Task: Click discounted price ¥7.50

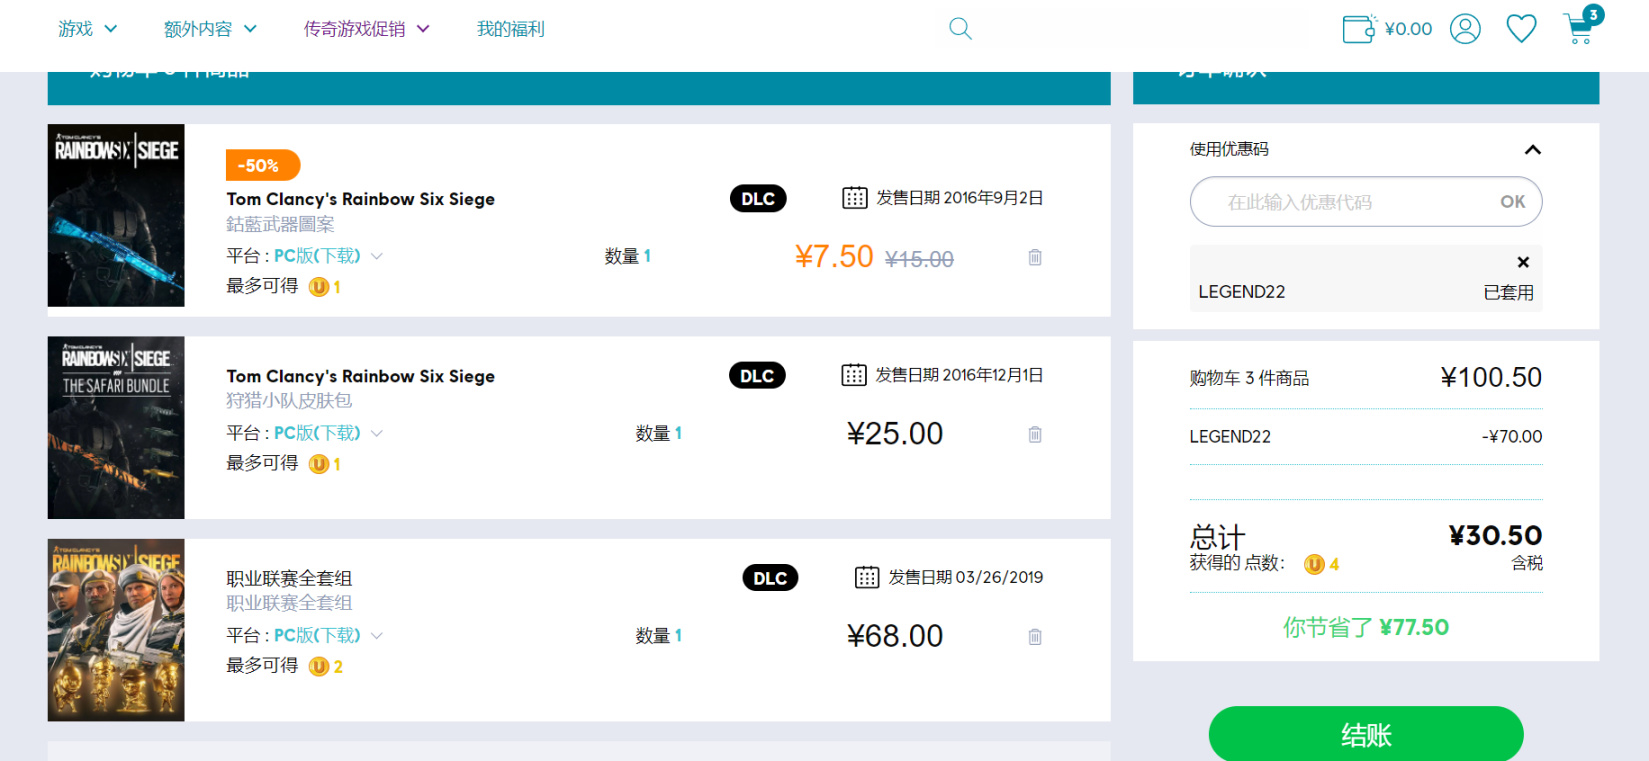Action: coord(834,257)
